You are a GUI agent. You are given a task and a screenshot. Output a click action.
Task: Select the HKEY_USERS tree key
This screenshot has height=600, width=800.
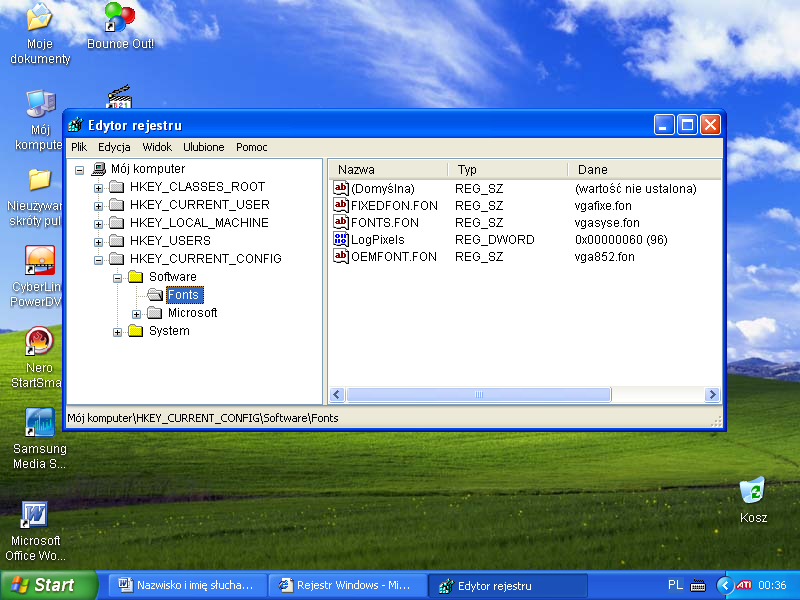(x=169, y=241)
